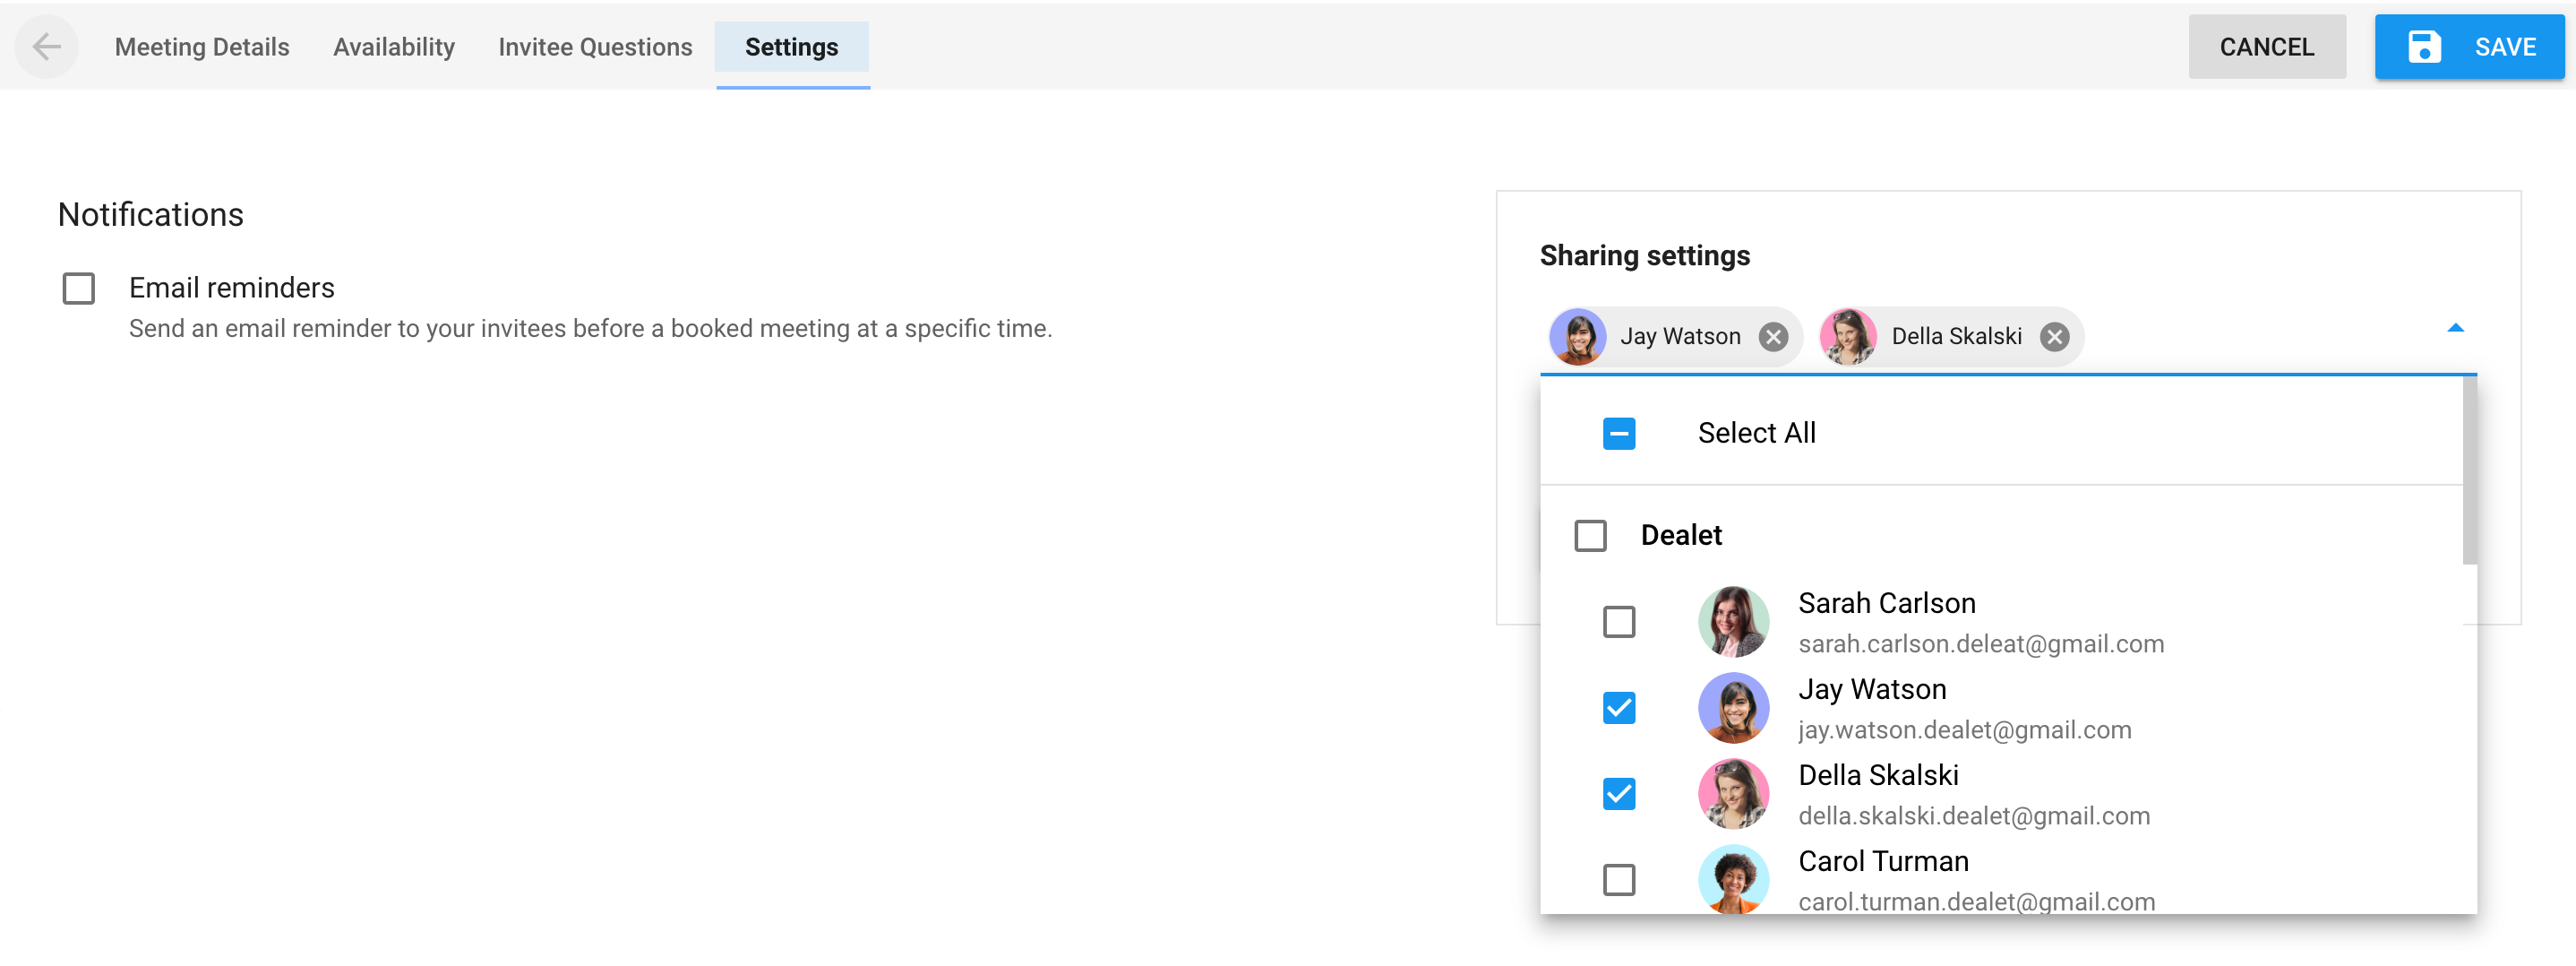Click the Dealet group label
The width and height of the screenshot is (2576, 966).
pos(1681,535)
